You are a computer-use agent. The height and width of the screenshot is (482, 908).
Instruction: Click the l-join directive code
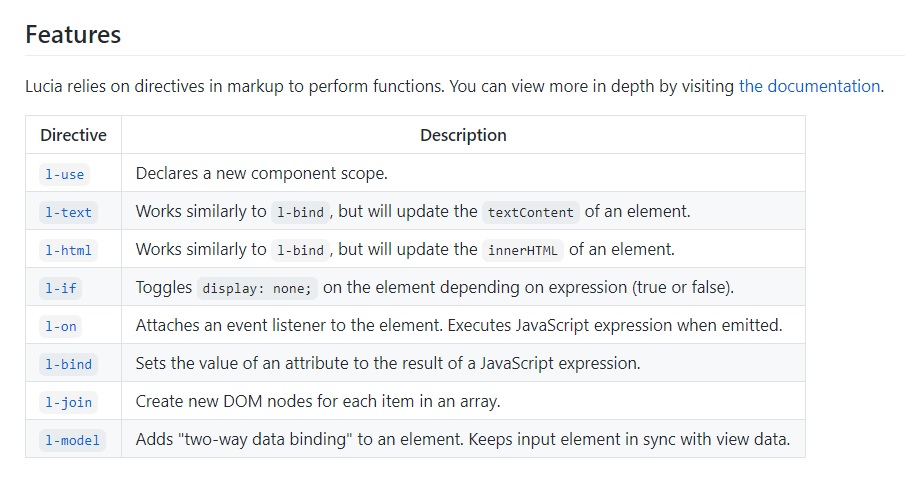68,403
